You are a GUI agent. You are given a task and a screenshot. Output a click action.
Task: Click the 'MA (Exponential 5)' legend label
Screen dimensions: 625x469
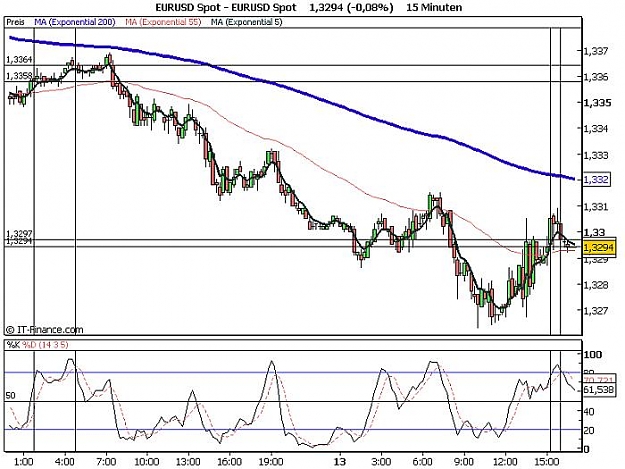[x=246, y=22]
